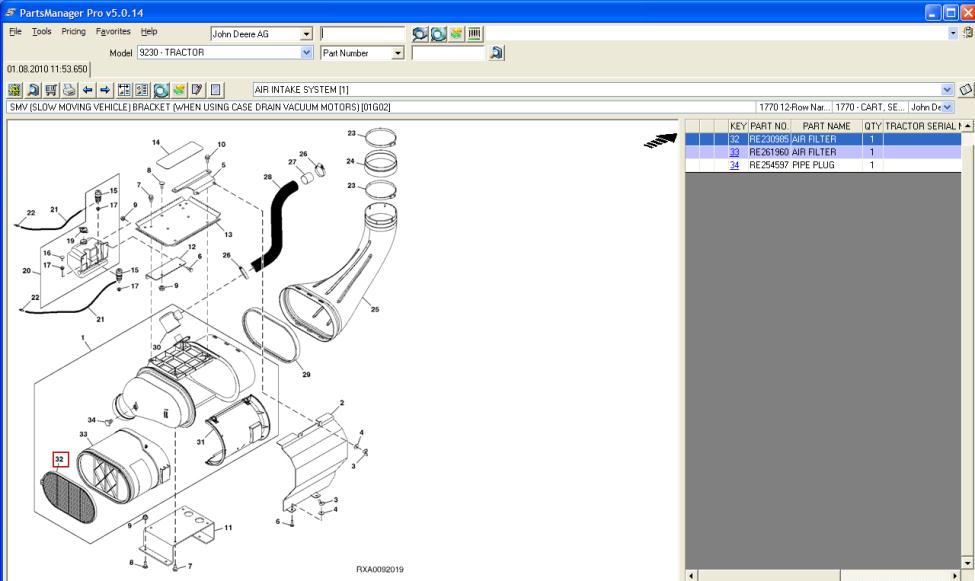This screenshot has height=581, width=975.
Task: Click callout number 25 on intake duct
Action: pos(375,309)
